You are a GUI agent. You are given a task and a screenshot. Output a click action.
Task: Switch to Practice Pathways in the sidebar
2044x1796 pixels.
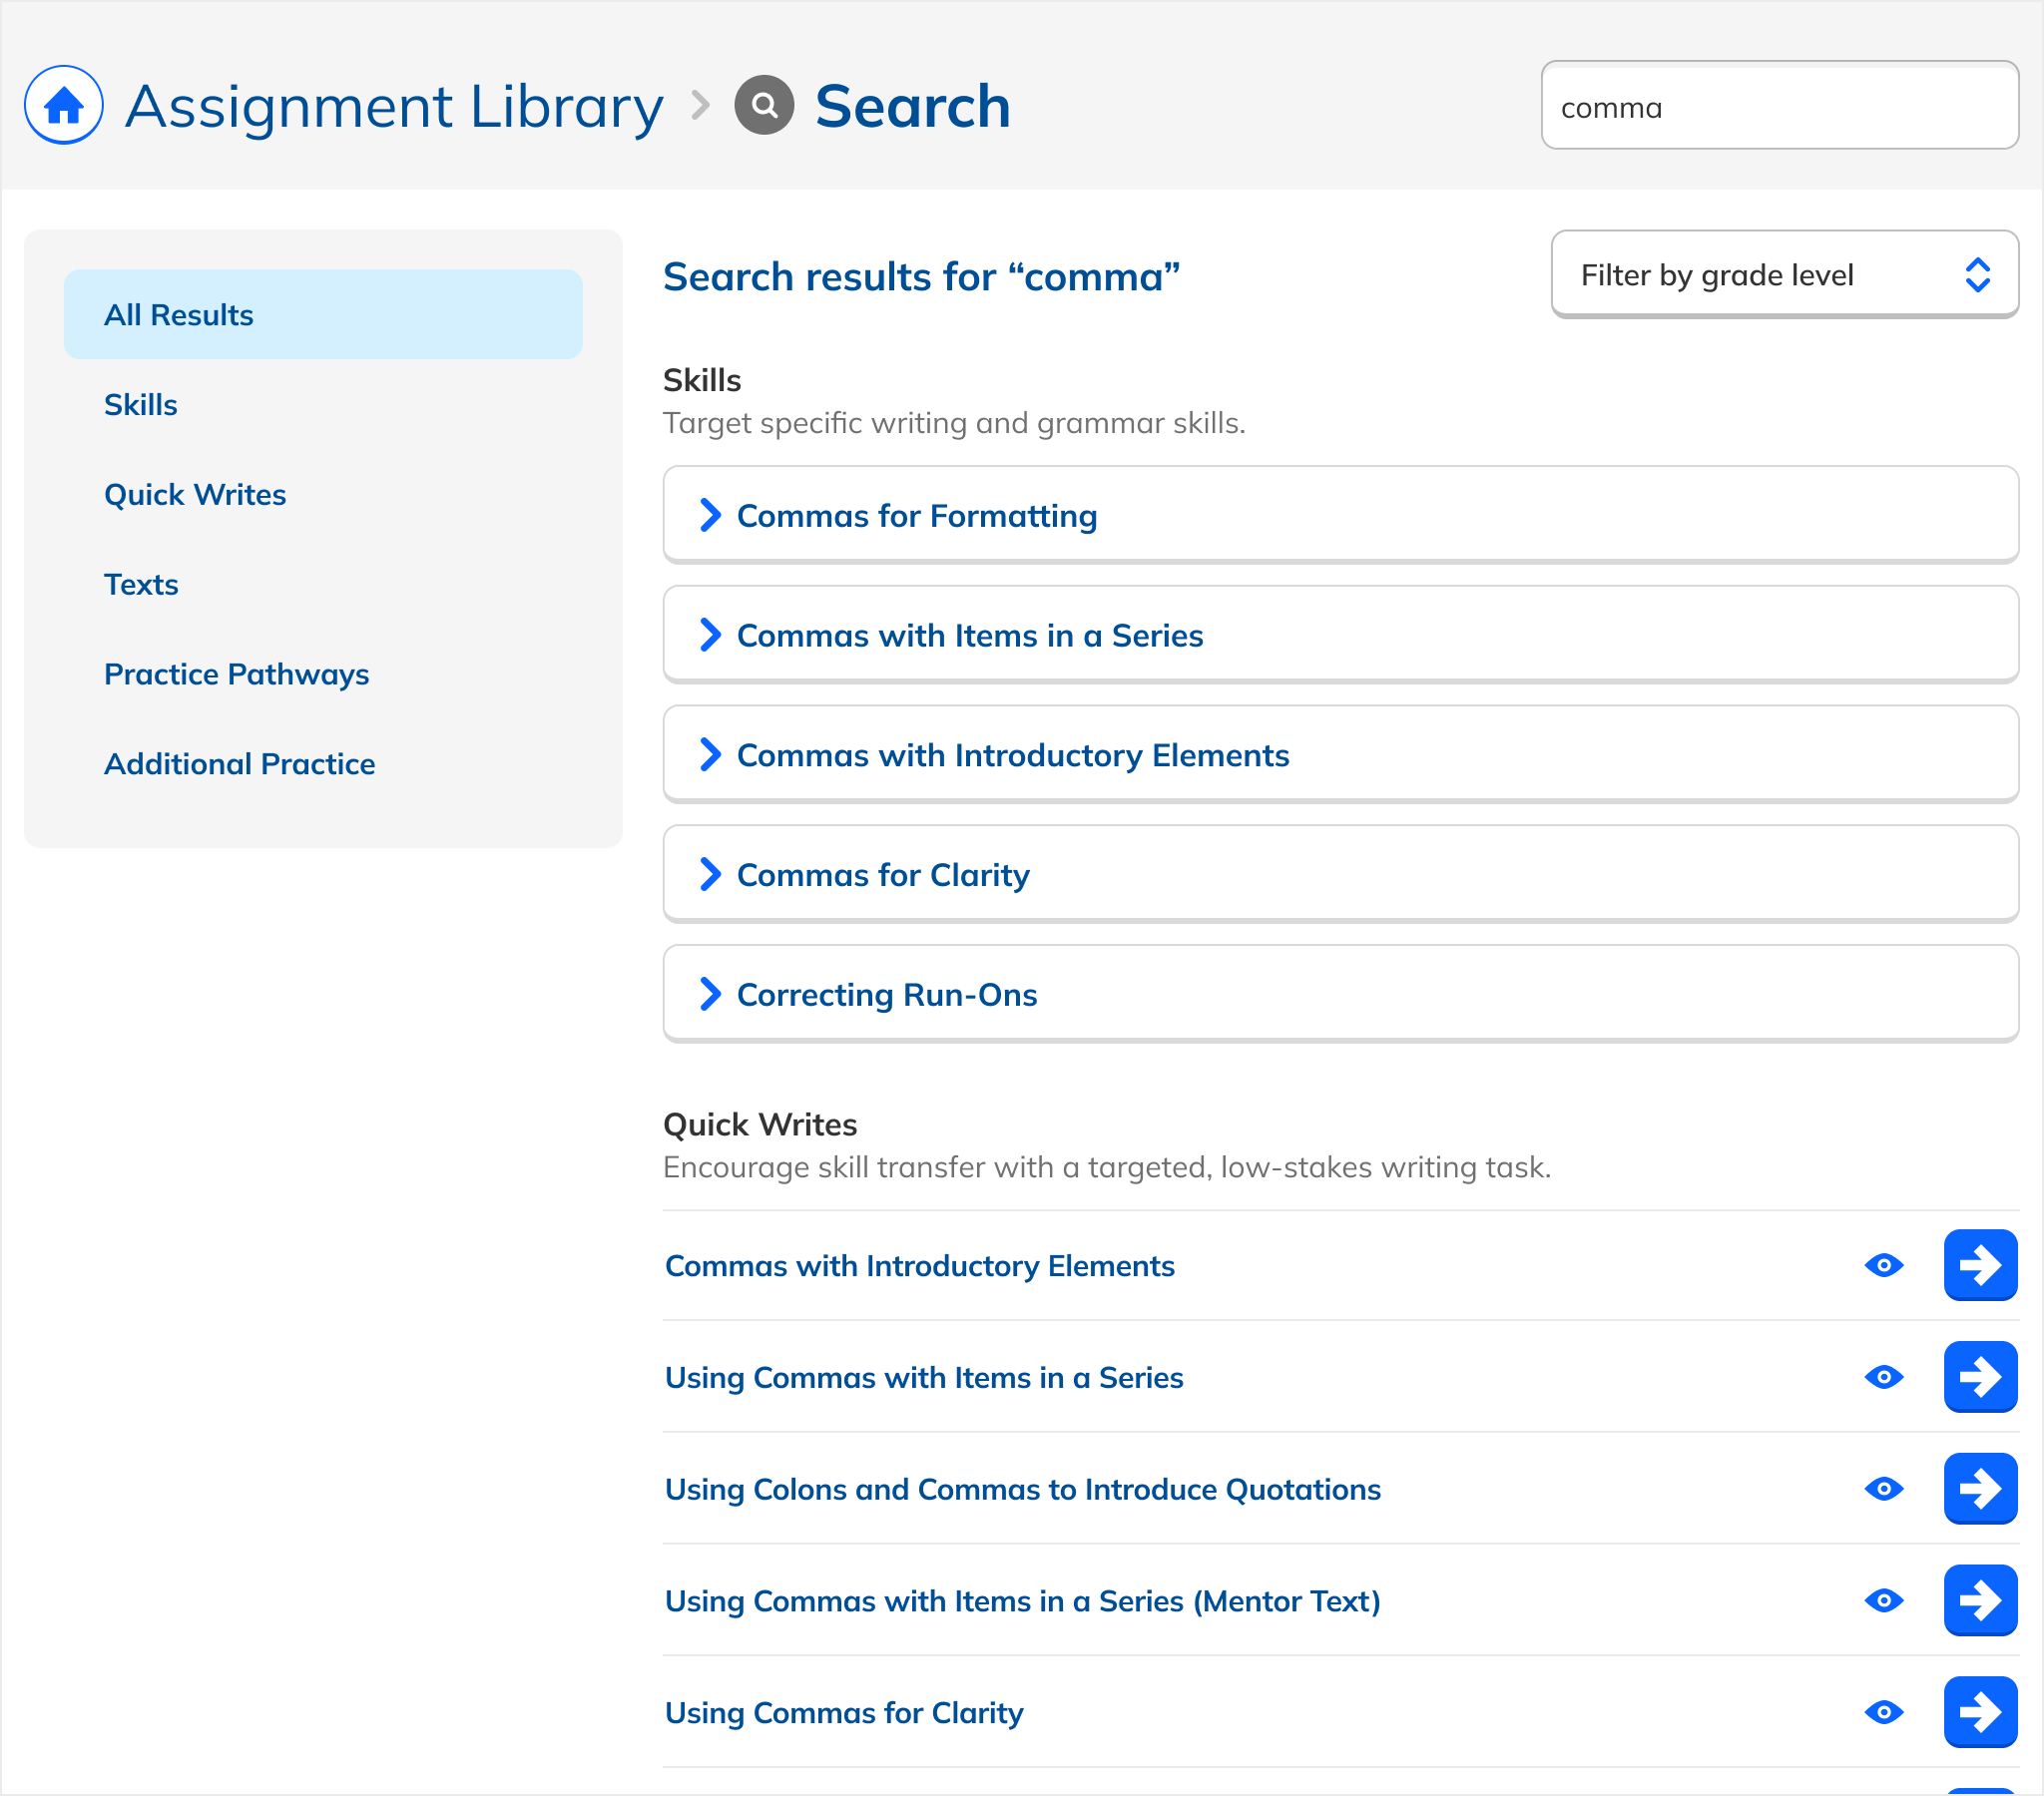pos(236,674)
